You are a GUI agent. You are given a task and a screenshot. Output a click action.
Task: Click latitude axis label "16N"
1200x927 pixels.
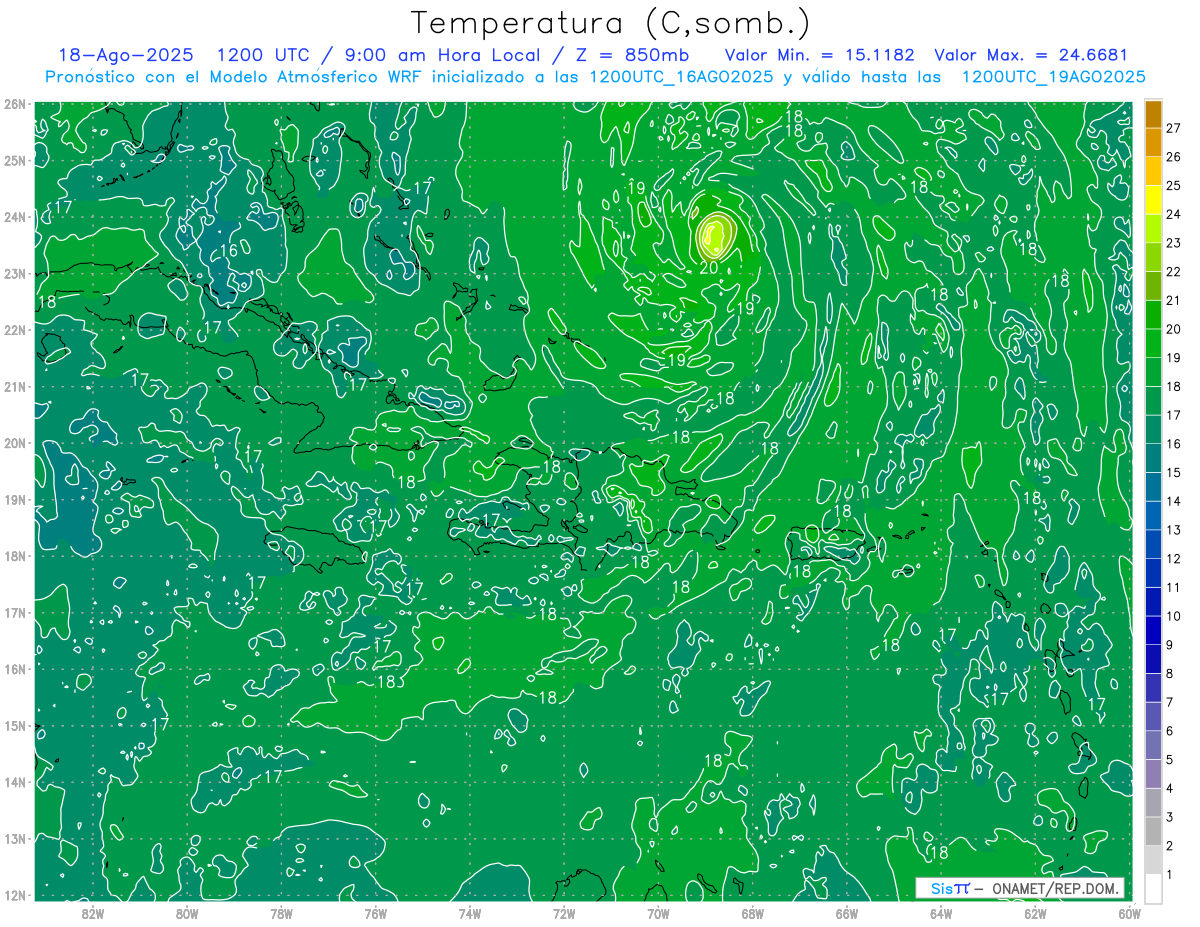[14, 669]
